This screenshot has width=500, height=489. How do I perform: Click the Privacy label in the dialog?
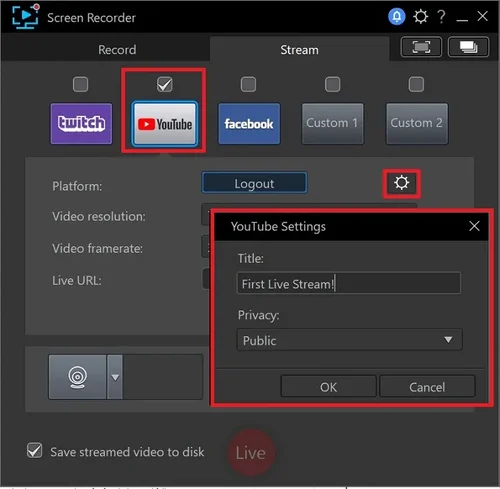pos(258,315)
